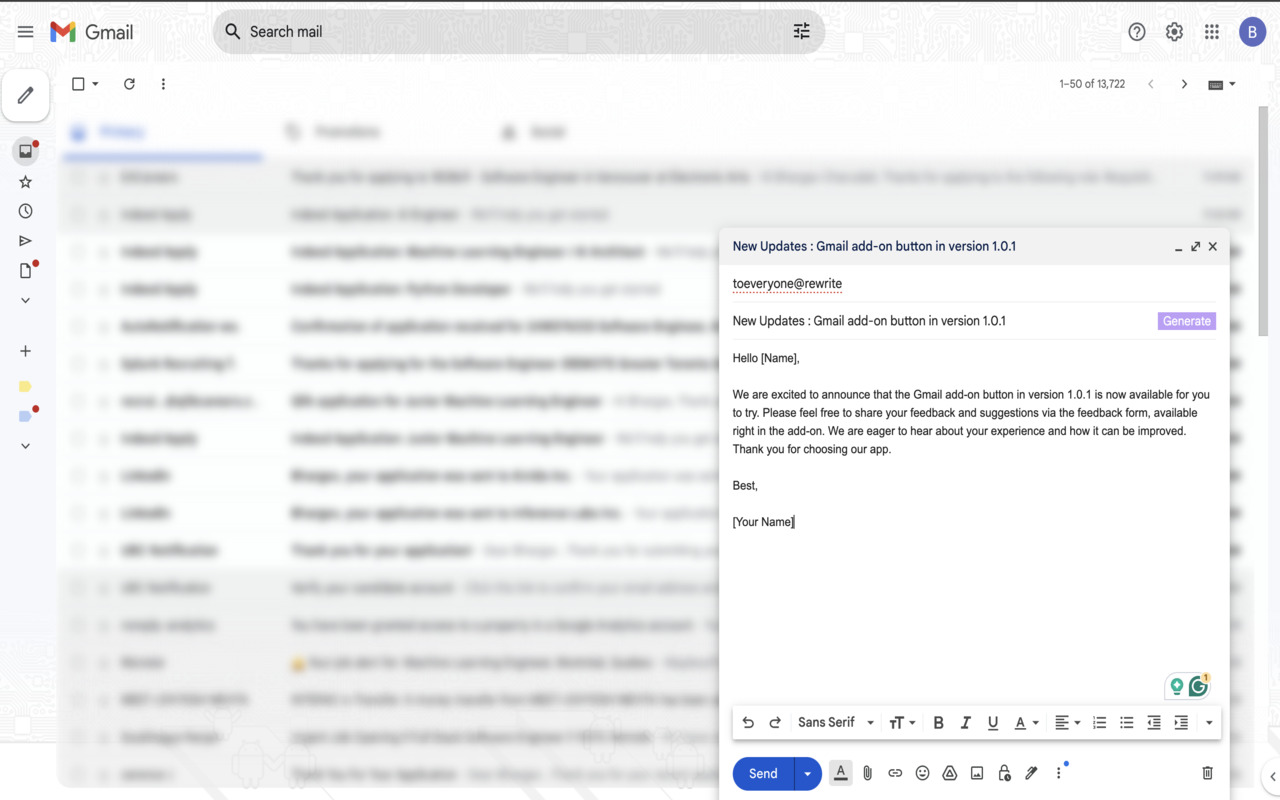
Task: Click the Gmail logo
Action: tap(92, 32)
